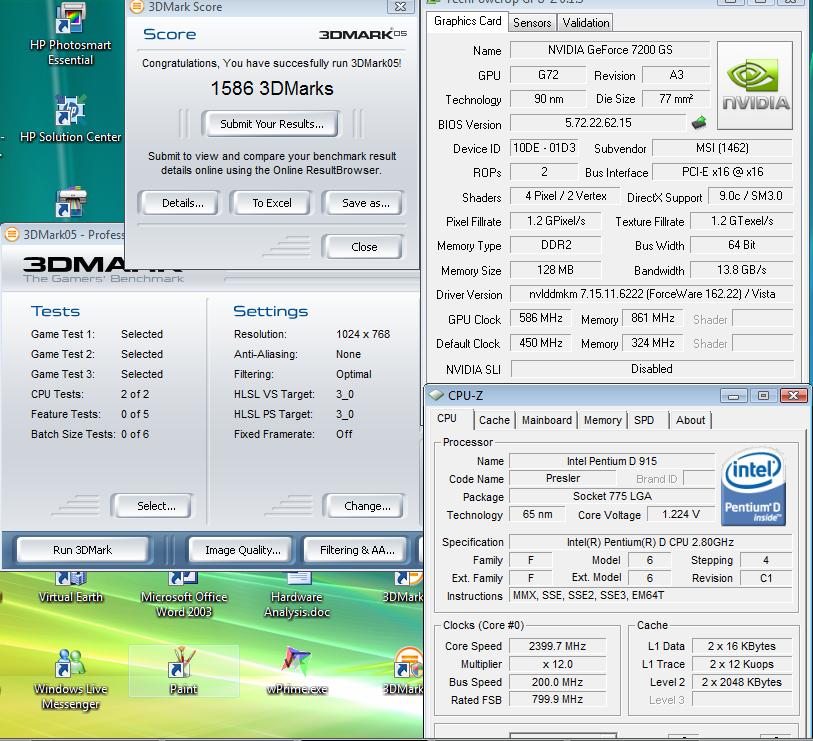Switch to Graphics Card tab in GPU-Z
Image resolution: width=813 pixels, height=741 pixels.
(467, 21)
